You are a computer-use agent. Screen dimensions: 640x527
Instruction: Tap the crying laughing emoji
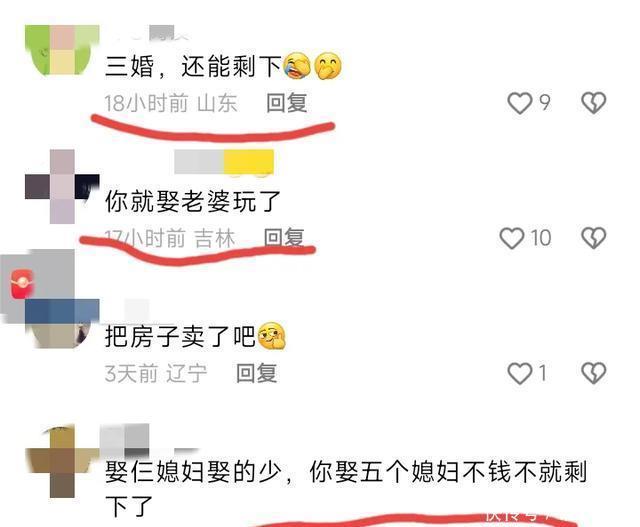pyautogui.click(x=298, y=66)
